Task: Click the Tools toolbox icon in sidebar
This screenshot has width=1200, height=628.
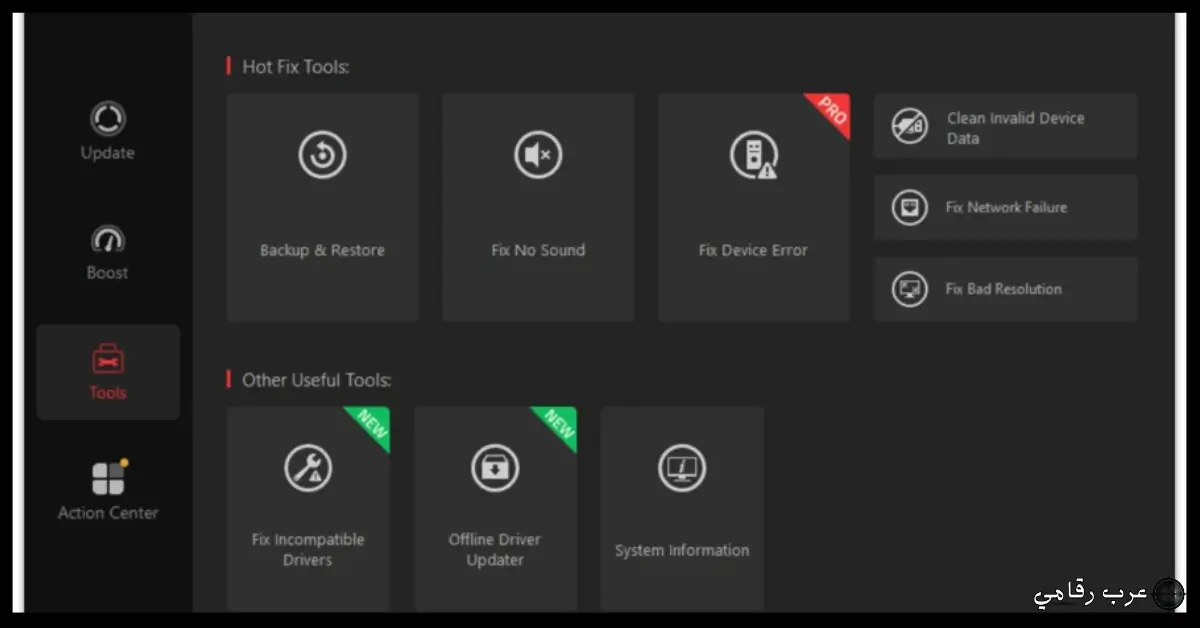Action: click(x=107, y=360)
